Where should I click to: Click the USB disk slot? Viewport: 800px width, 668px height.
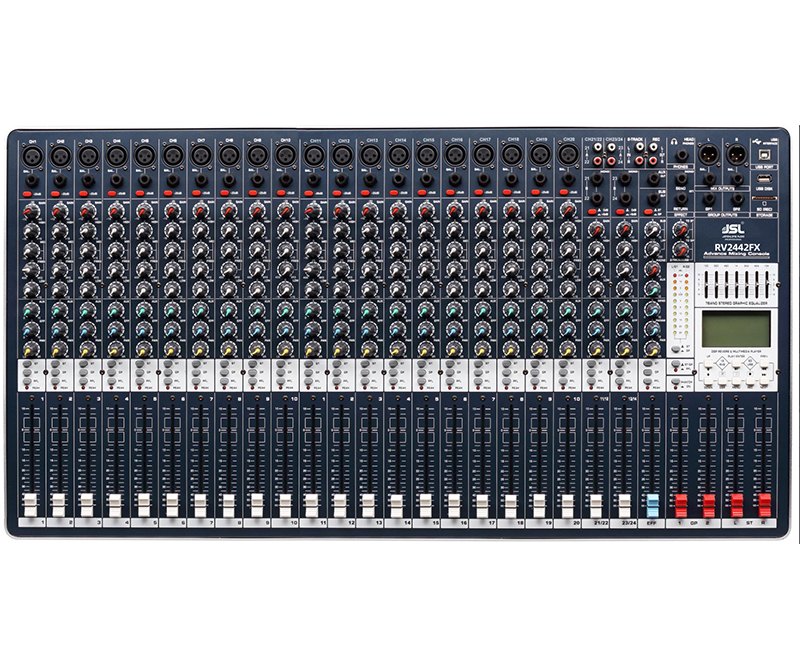click(x=762, y=179)
